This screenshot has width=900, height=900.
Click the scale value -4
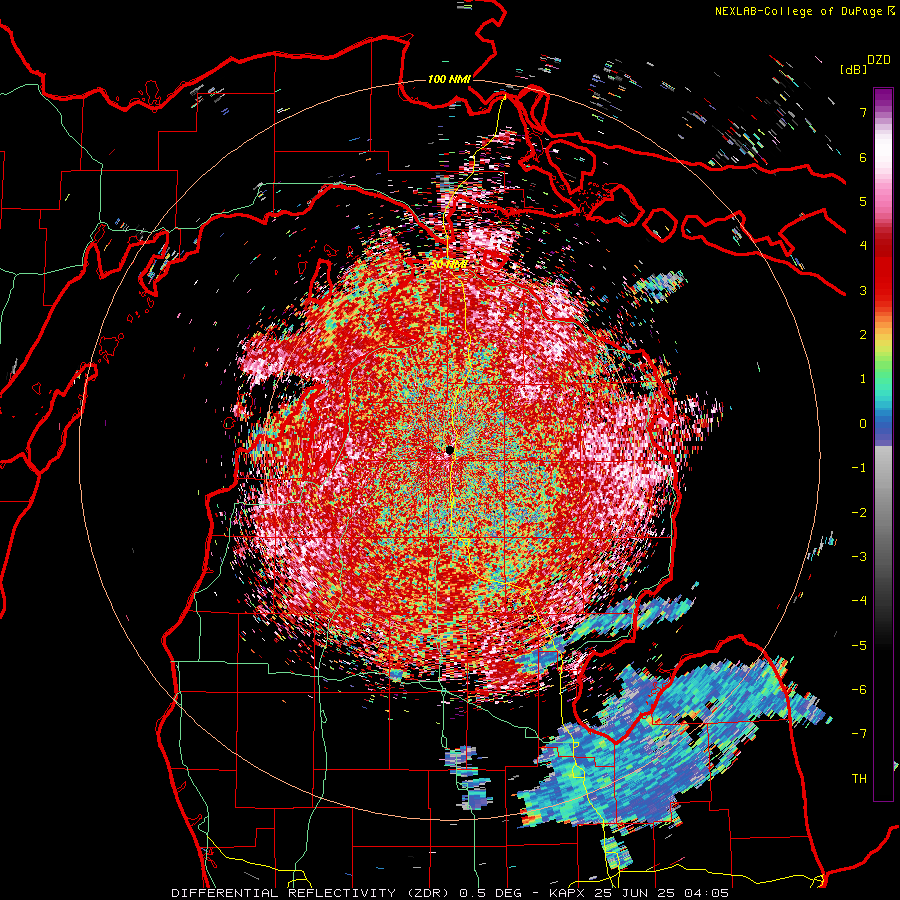tap(859, 601)
